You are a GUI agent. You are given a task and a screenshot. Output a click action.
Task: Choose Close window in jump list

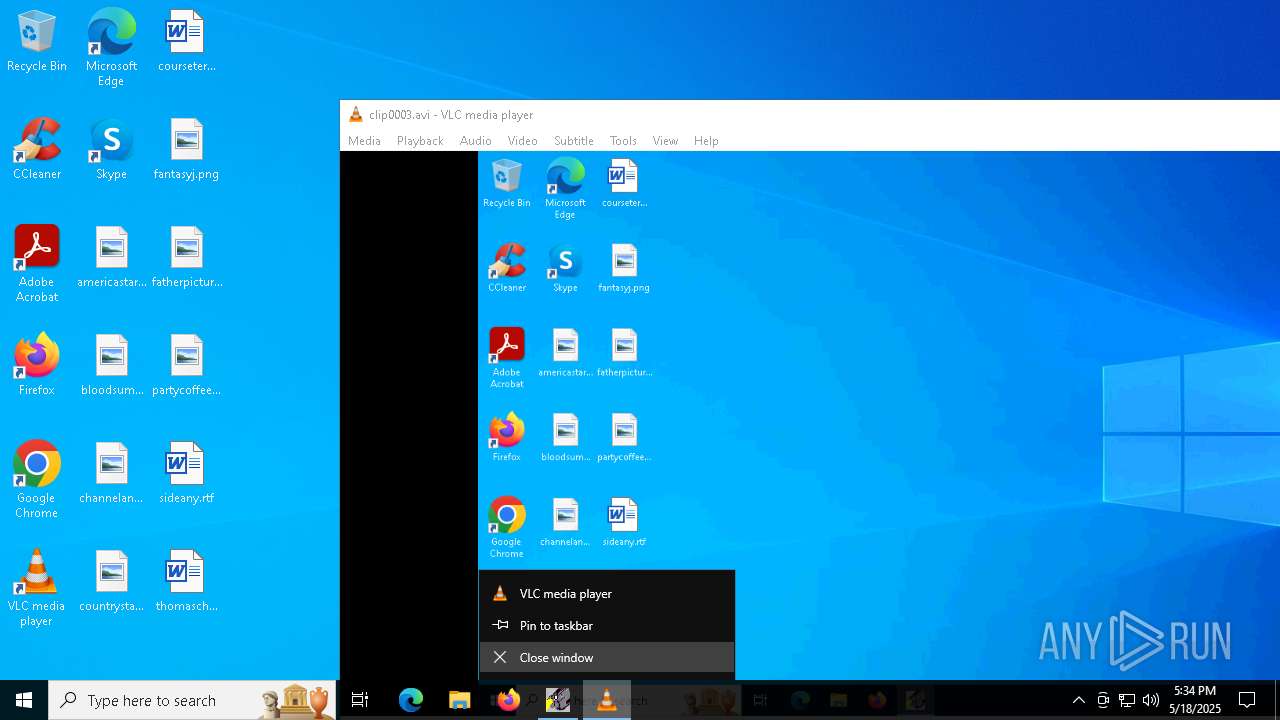click(607, 658)
